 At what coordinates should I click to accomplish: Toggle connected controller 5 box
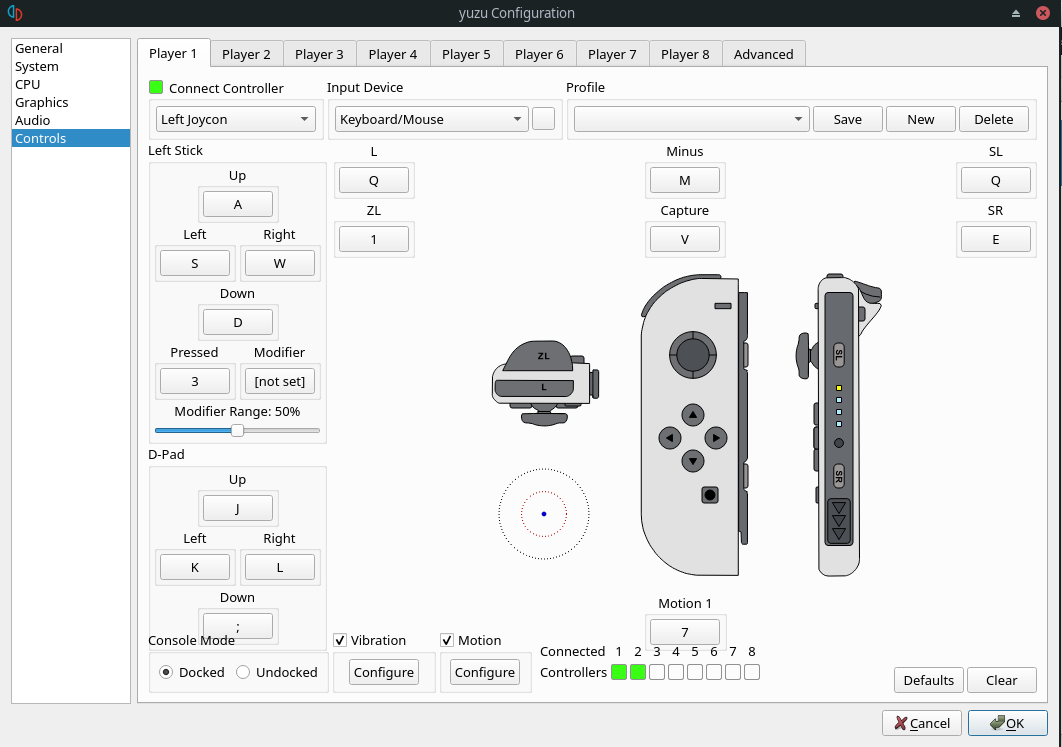click(695, 672)
